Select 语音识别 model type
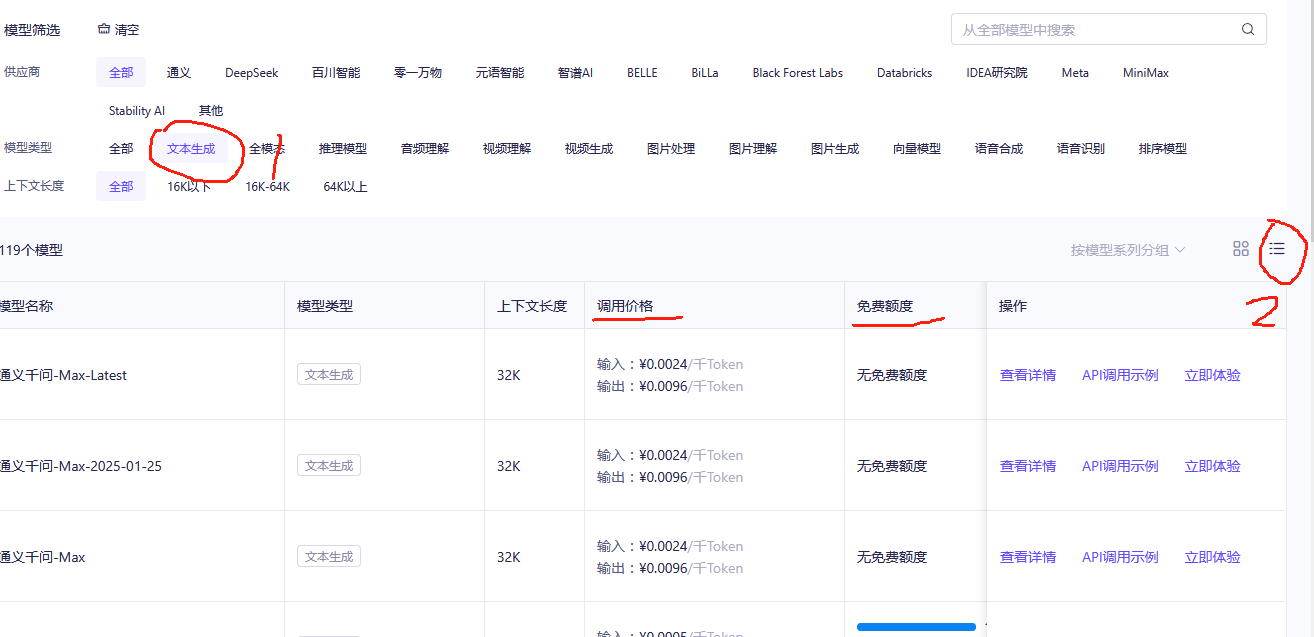1314x637 pixels. pos(1081,149)
